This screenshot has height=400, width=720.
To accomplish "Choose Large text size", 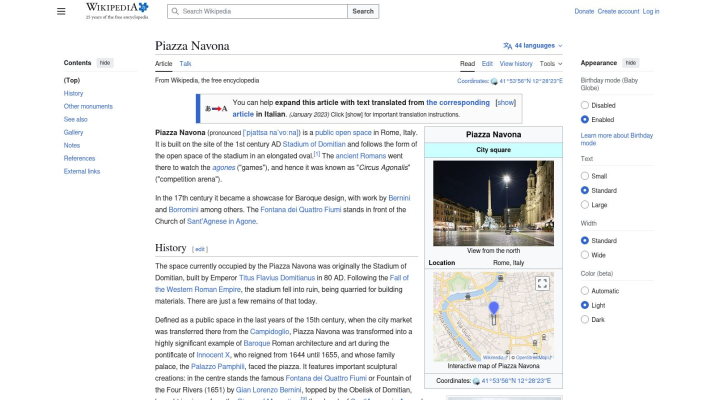I will (x=585, y=205).
